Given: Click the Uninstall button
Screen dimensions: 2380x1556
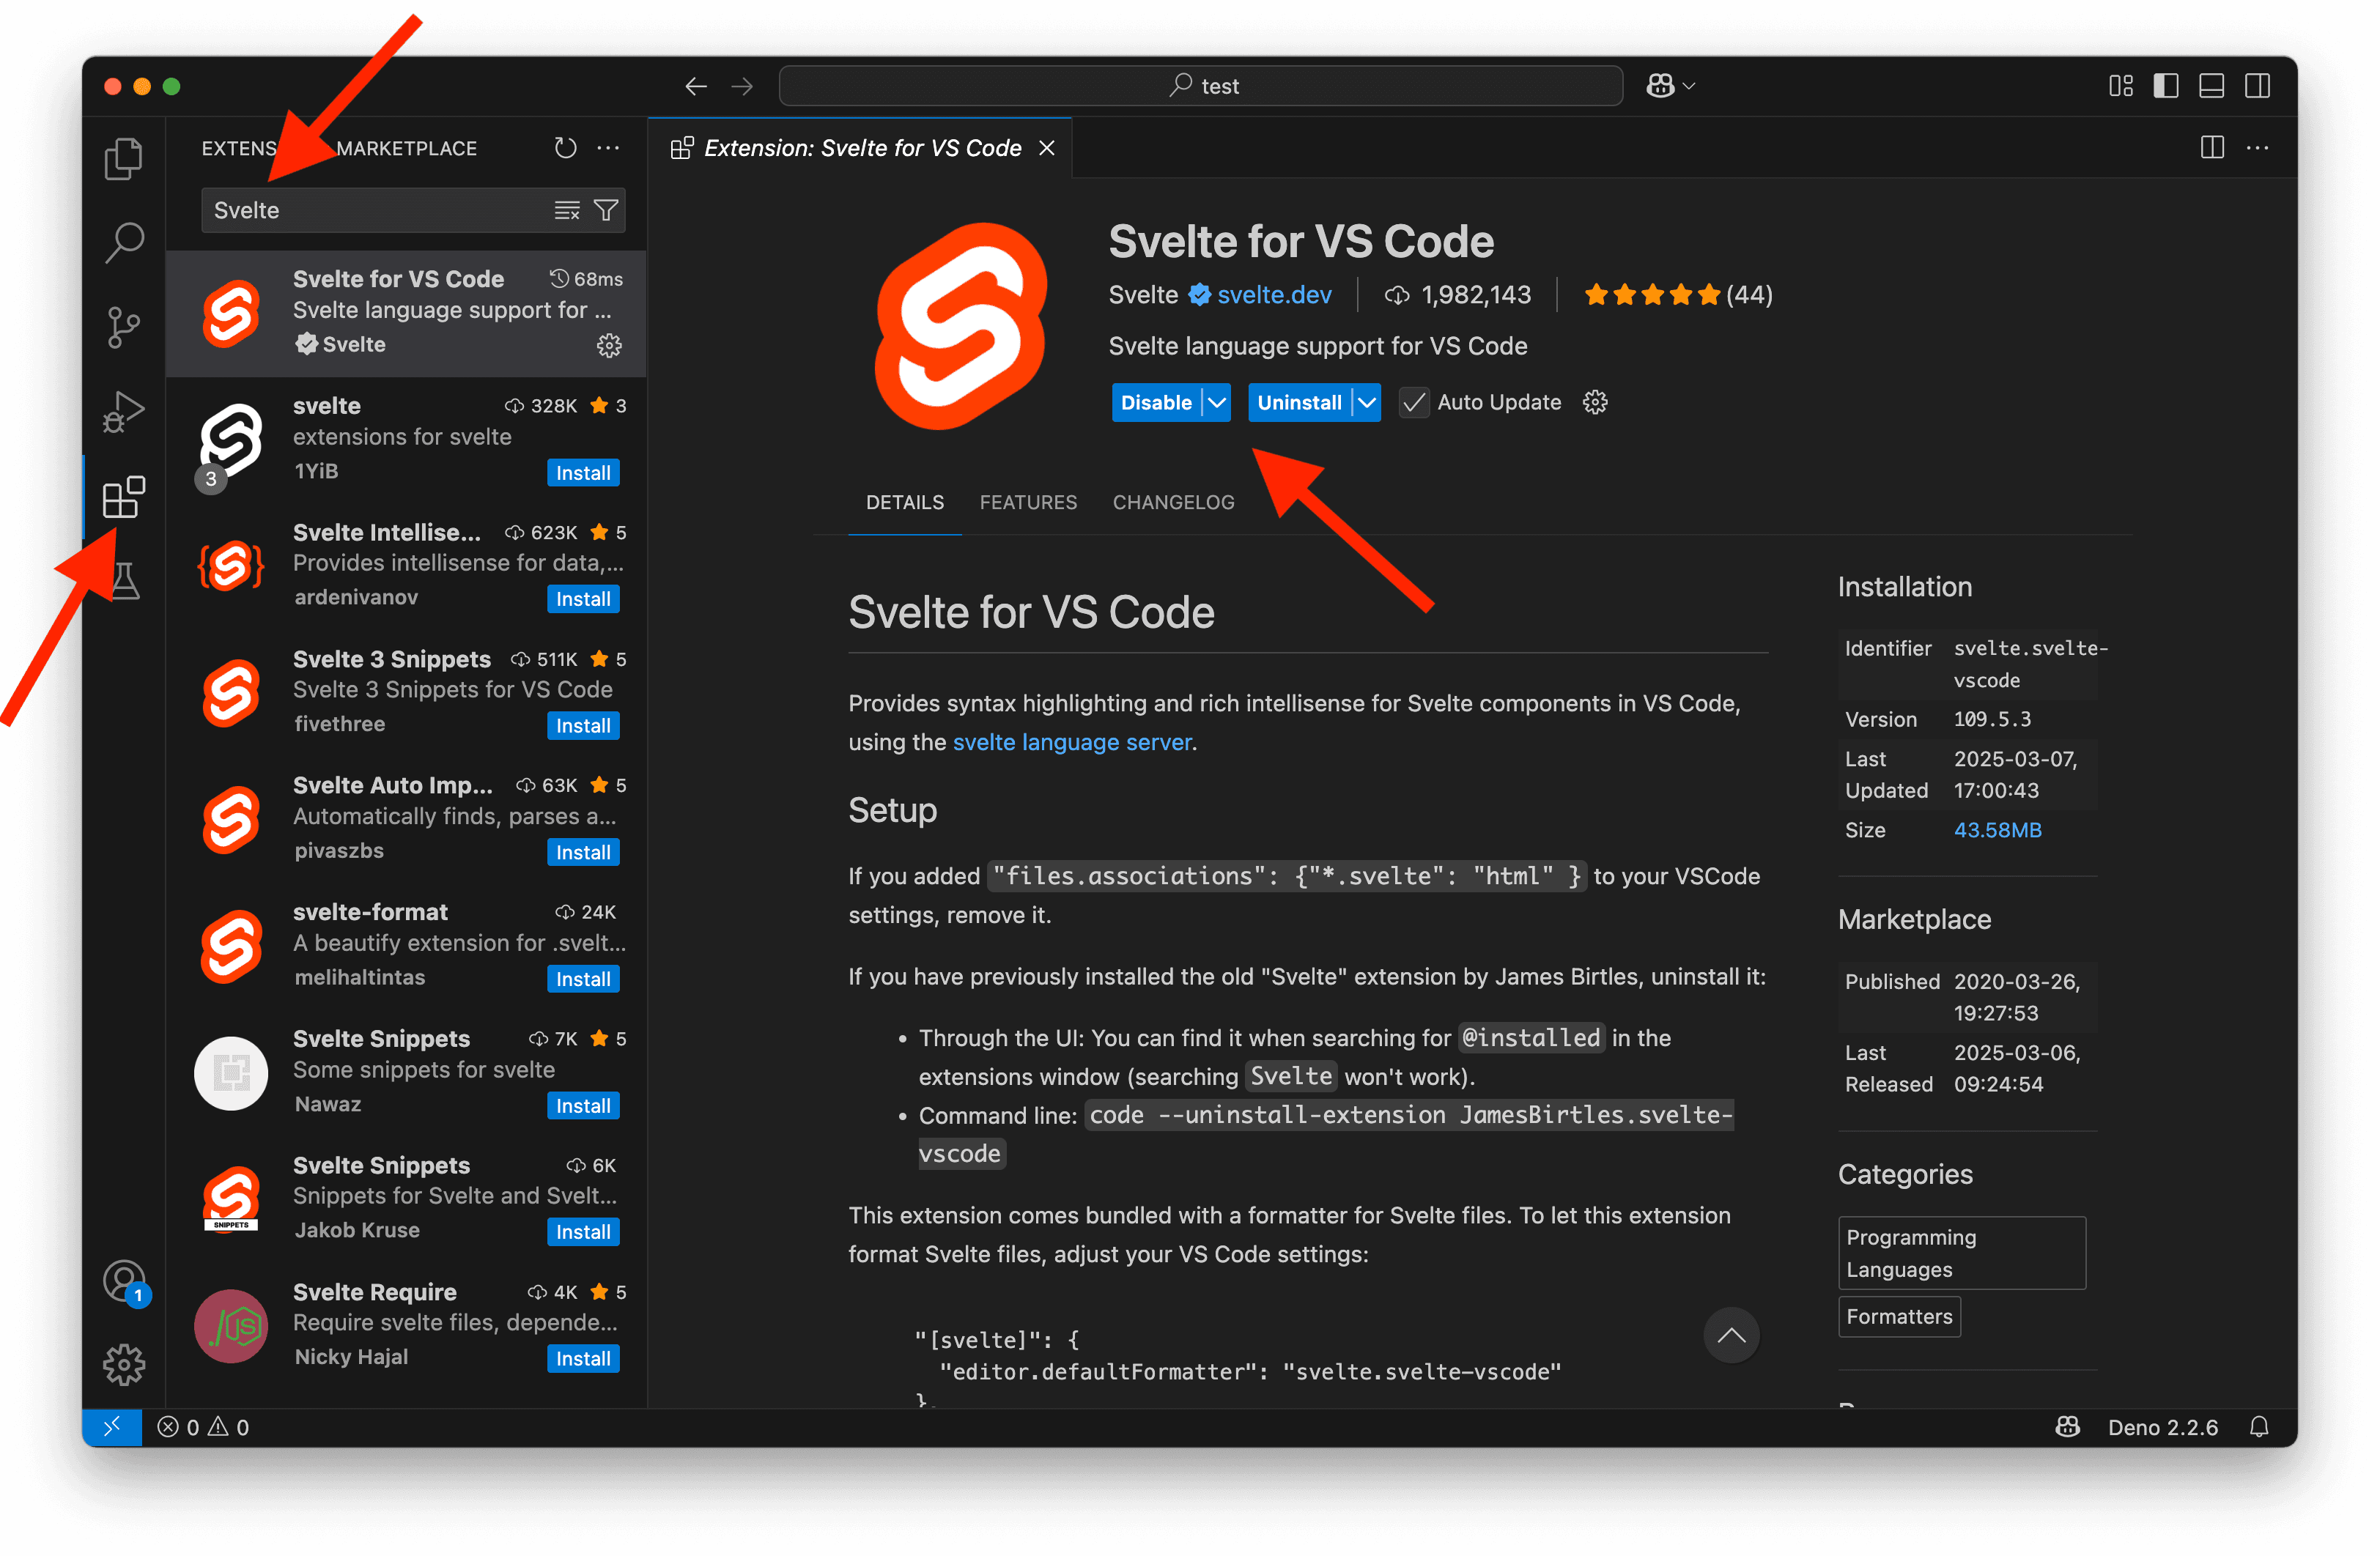Looking at the screenshot, I should (x=1299, y=402).
